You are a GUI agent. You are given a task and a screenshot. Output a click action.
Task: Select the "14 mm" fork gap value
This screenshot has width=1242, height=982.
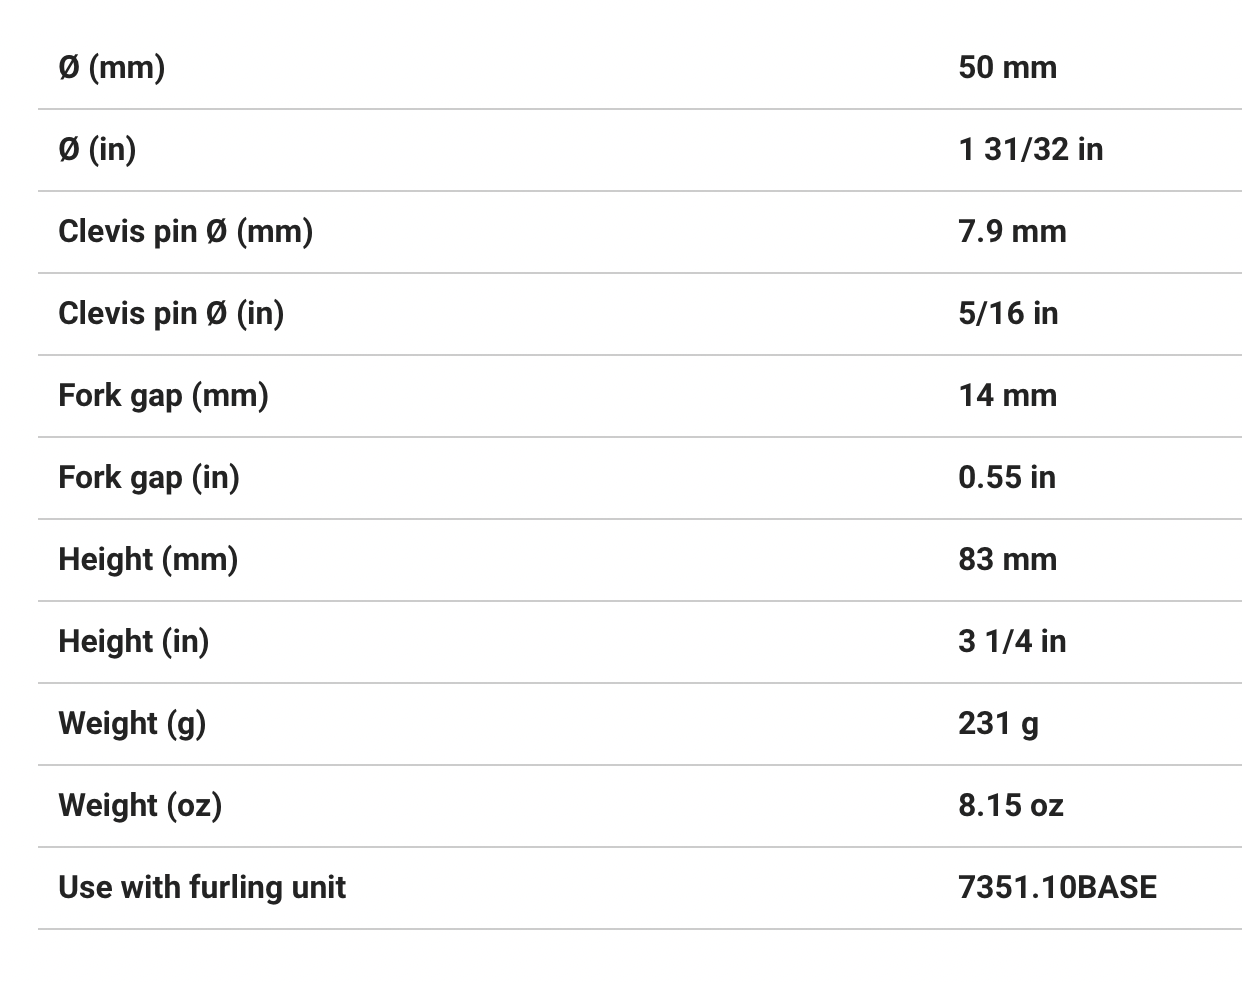click(x=1007, y=396)
